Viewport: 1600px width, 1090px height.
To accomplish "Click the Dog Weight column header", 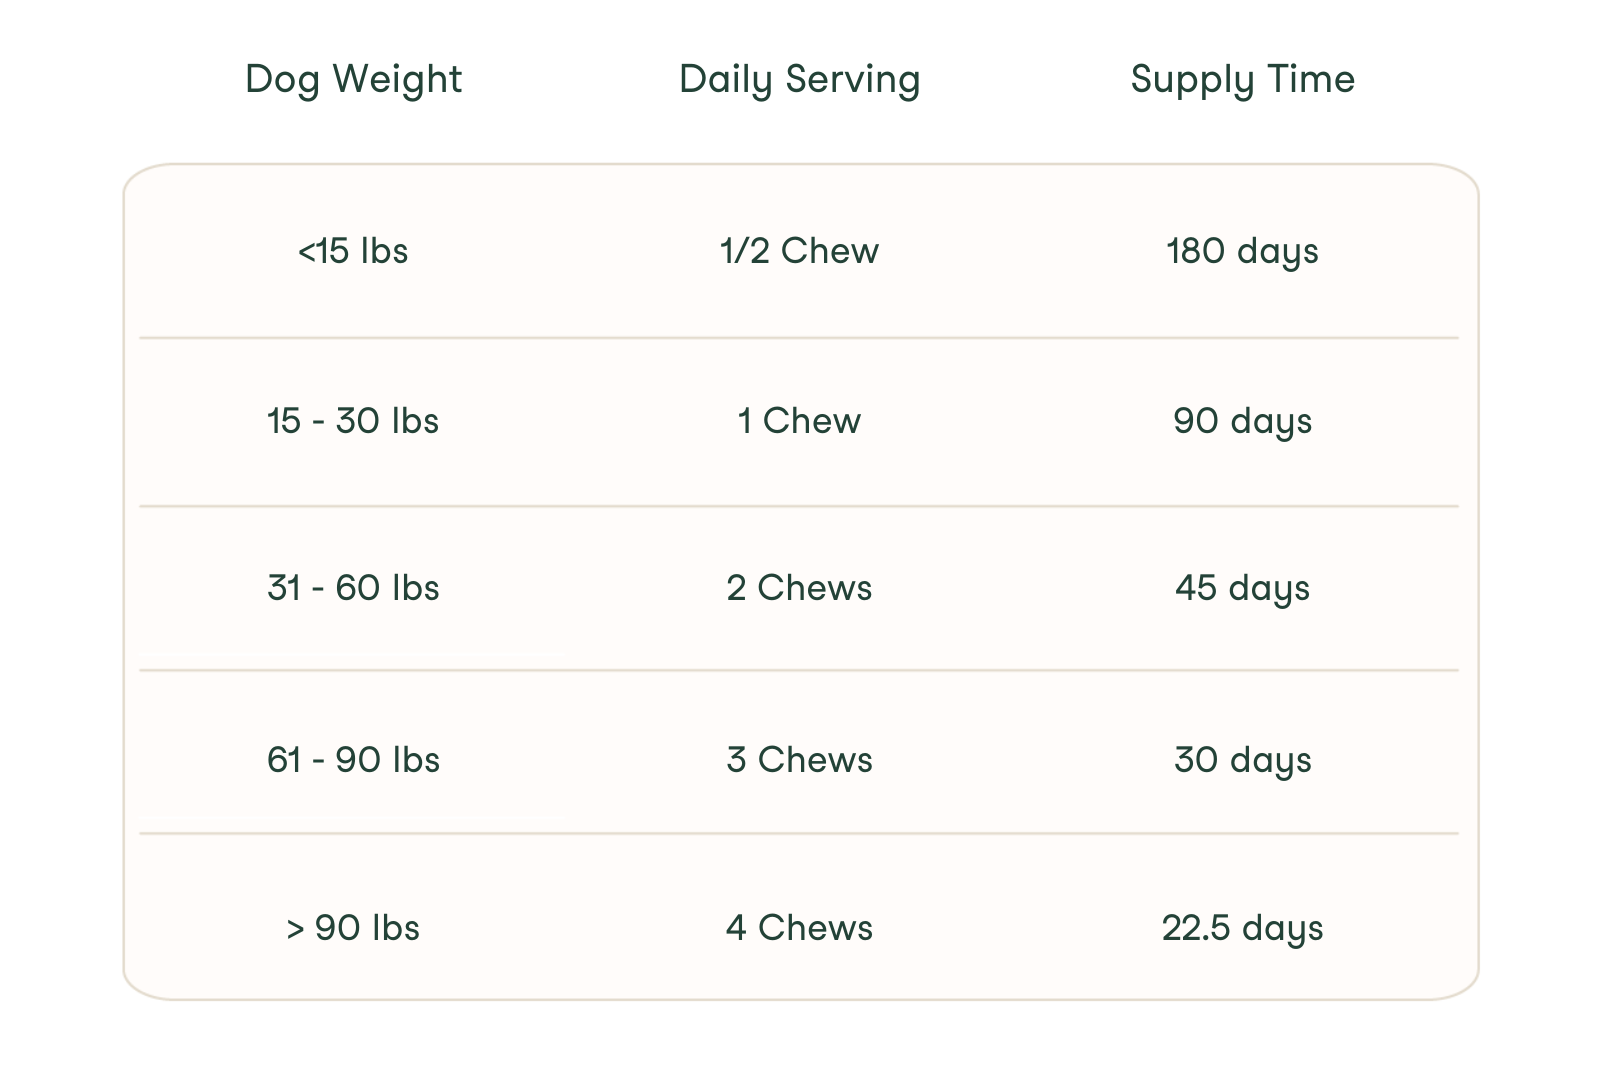I will (353, 79).
